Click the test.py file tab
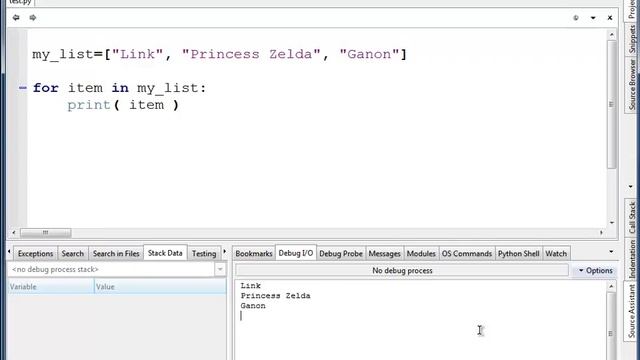The height and width of the screenshot is (360, 640). 20,2
